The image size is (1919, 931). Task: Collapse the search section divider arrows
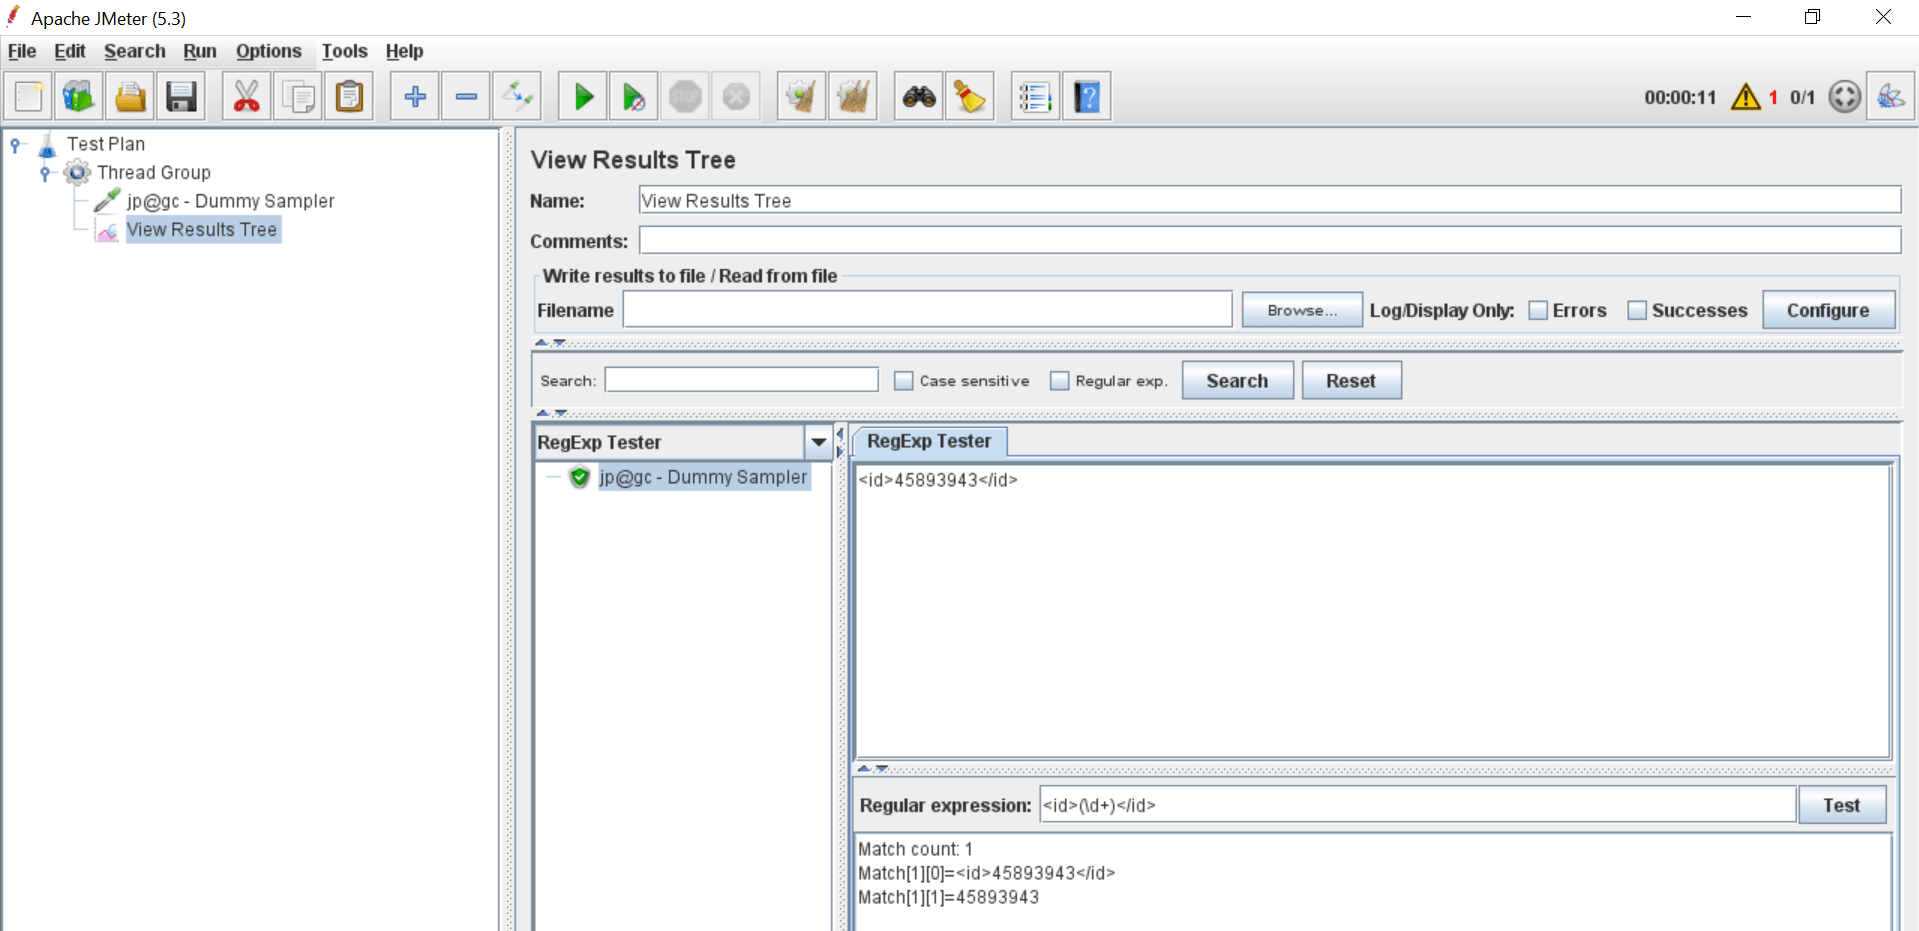pos(550,412)
